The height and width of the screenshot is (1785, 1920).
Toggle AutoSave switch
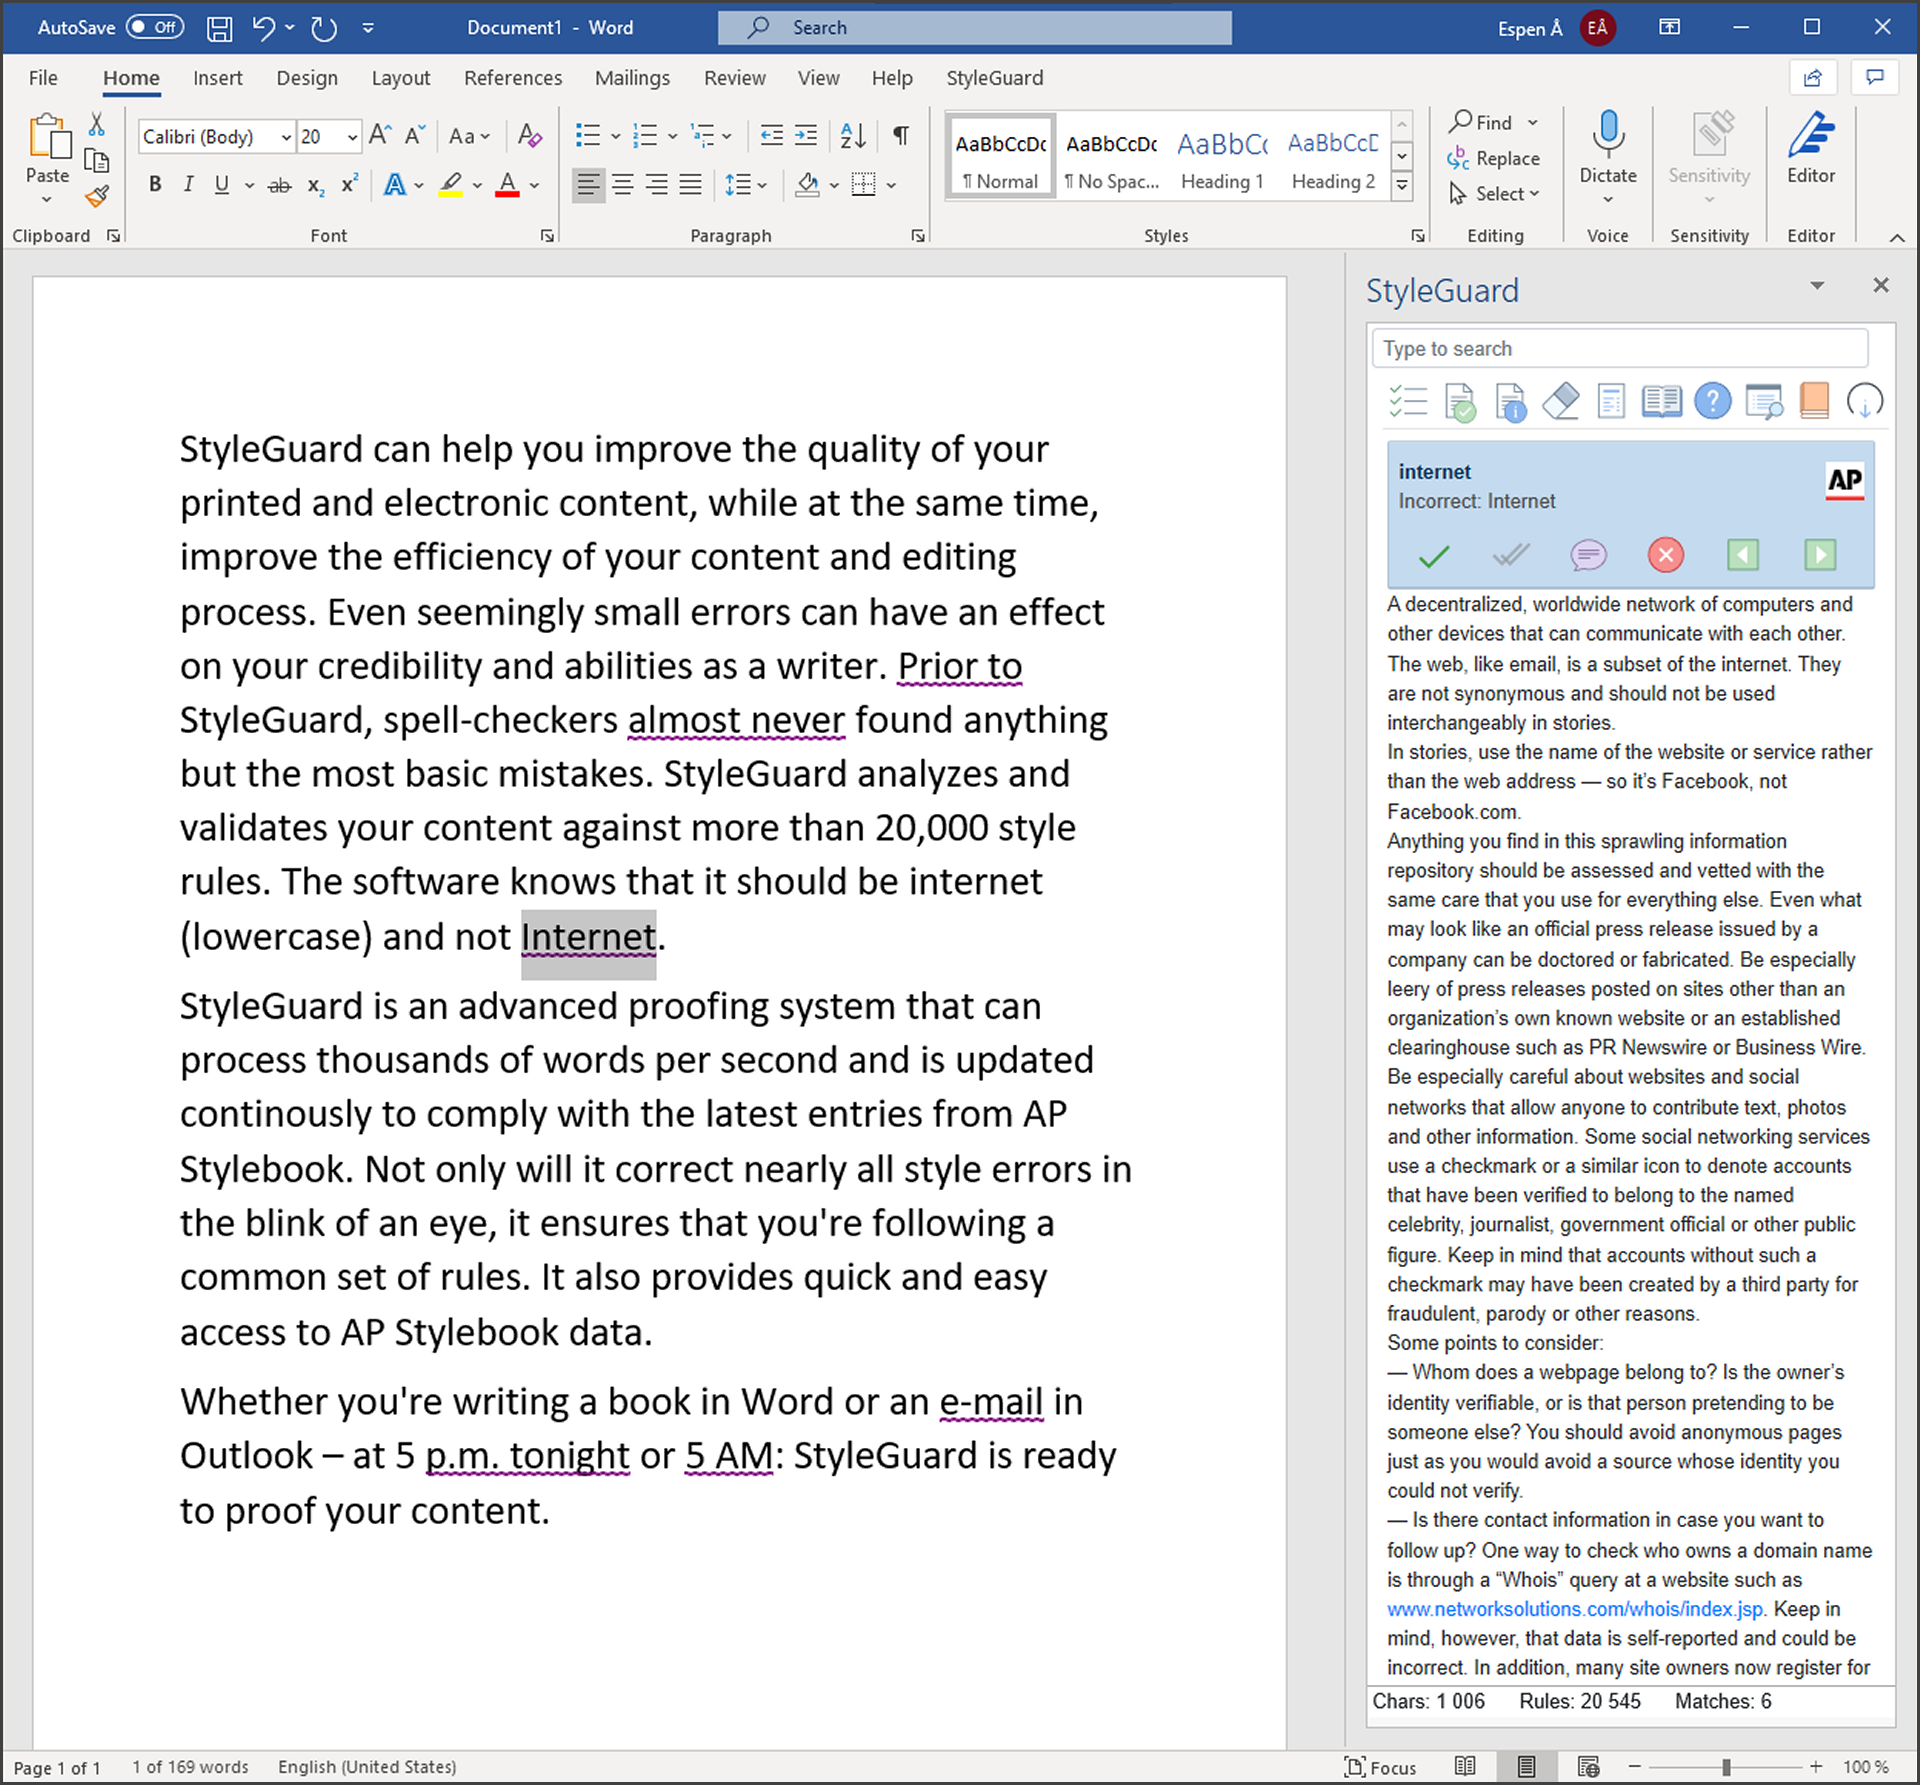(x=155, y=27)
